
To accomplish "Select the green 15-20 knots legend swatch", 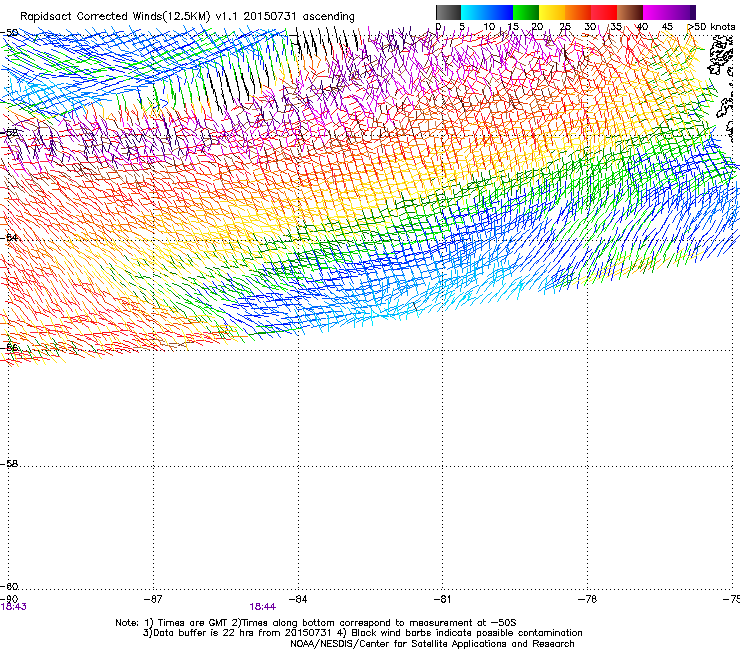I will point(526,12).
